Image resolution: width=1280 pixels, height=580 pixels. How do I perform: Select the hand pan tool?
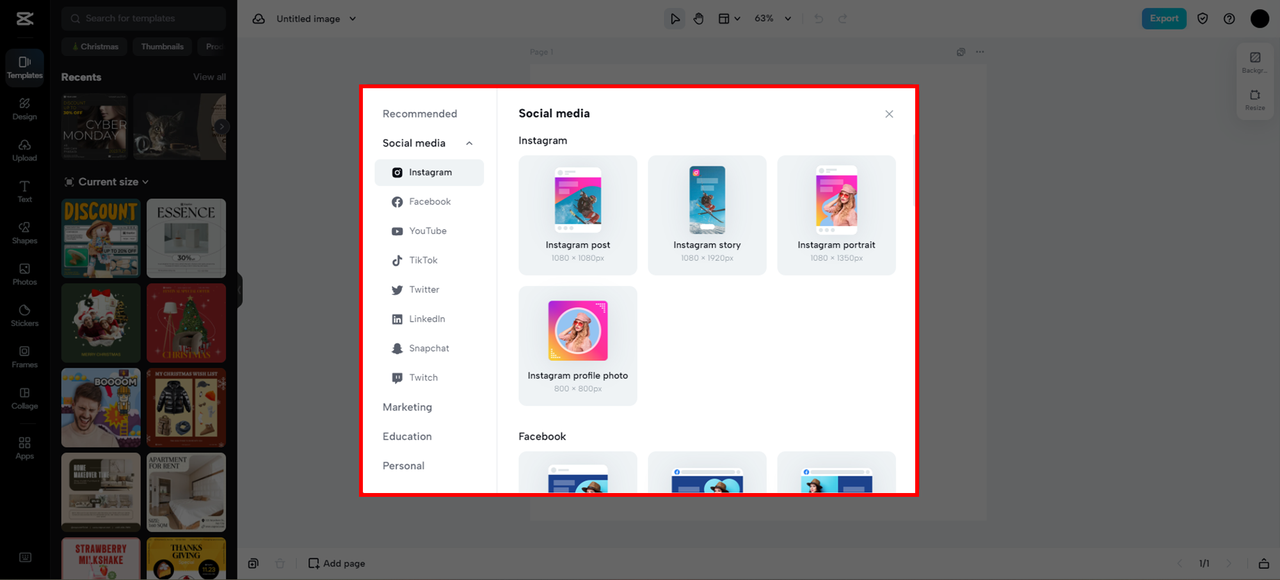(698, 19)
